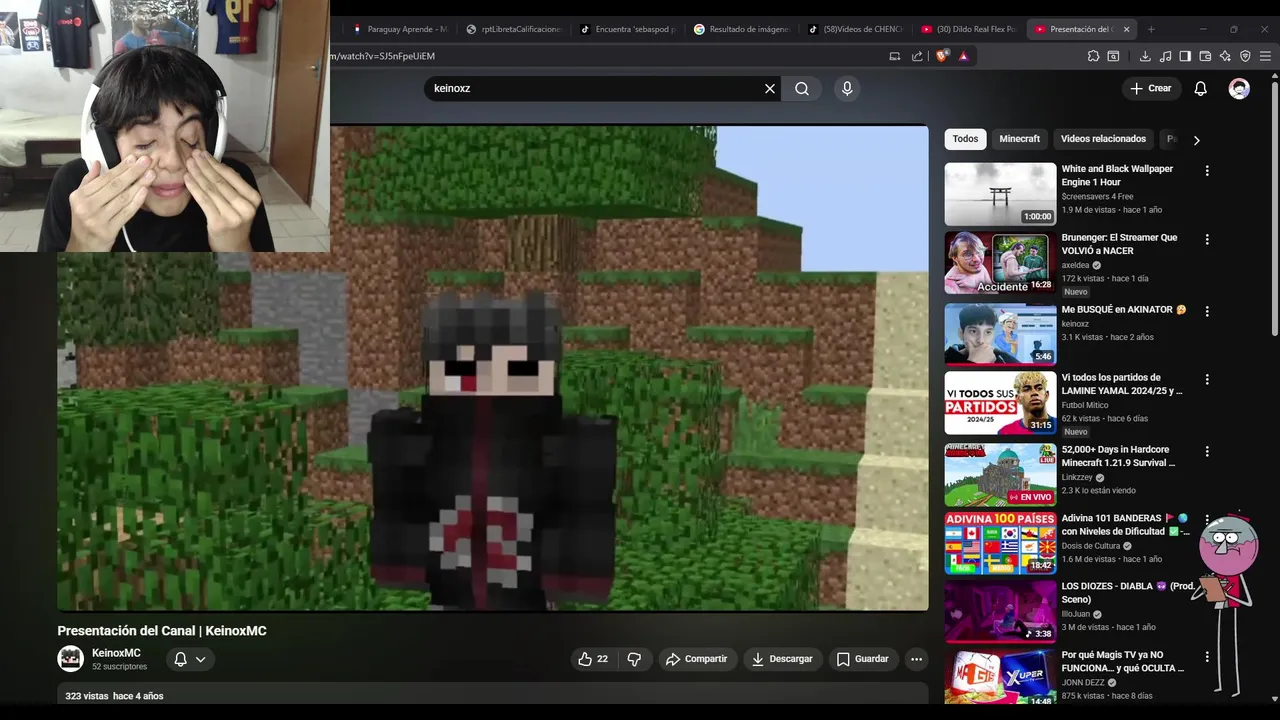The image size is (1280, 720).
Task: Expand the notification preference chevron for KeinoxMC
Action: pos(201,659)
